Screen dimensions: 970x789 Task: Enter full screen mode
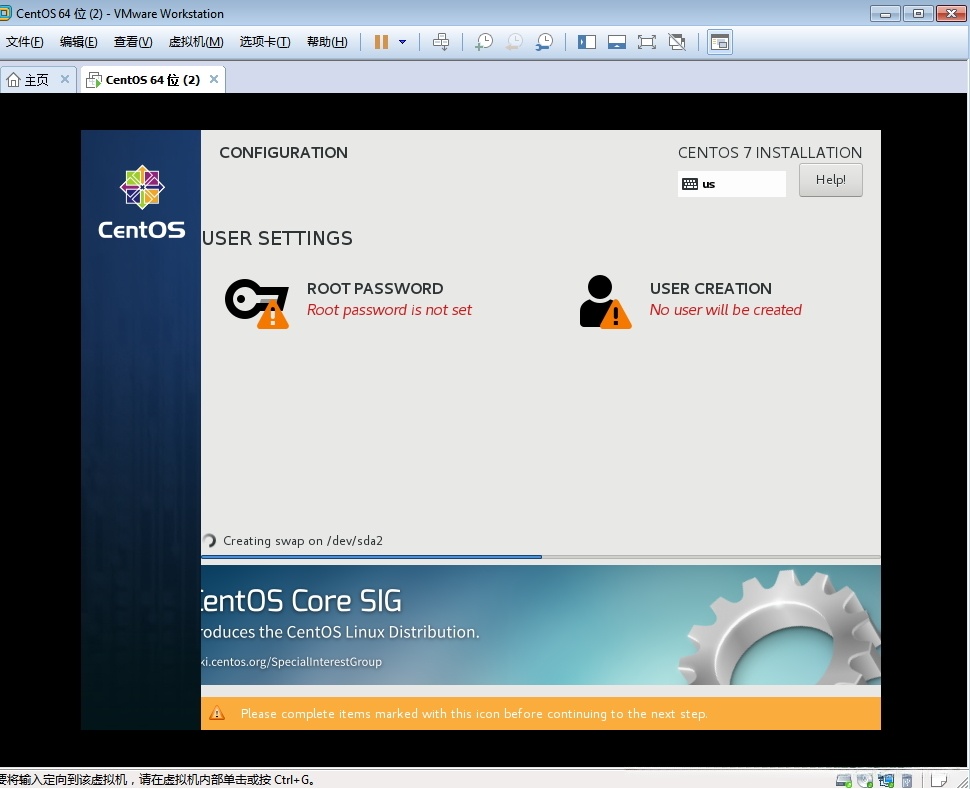click(x=647, y=42)
